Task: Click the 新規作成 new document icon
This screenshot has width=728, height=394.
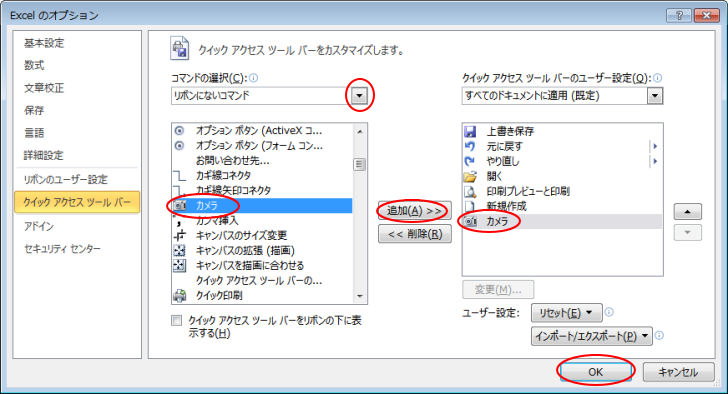Action: (x=470, y=206)
